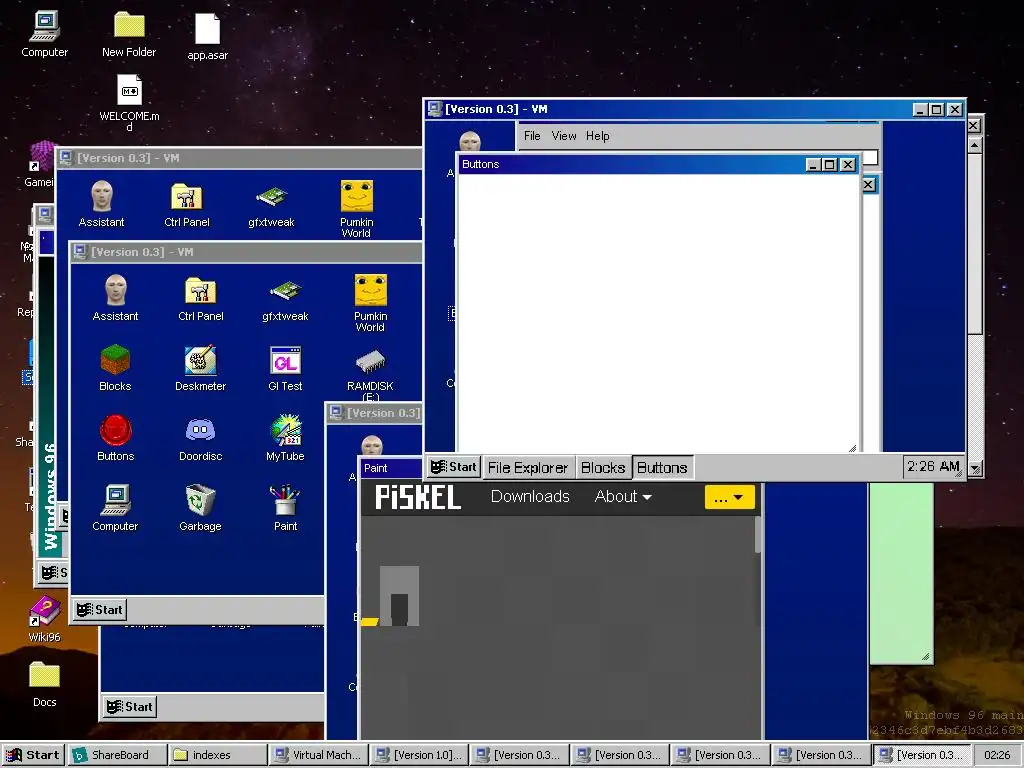
Task: Open the Computer icon inside the middle VM
Action: coord(115,508)
